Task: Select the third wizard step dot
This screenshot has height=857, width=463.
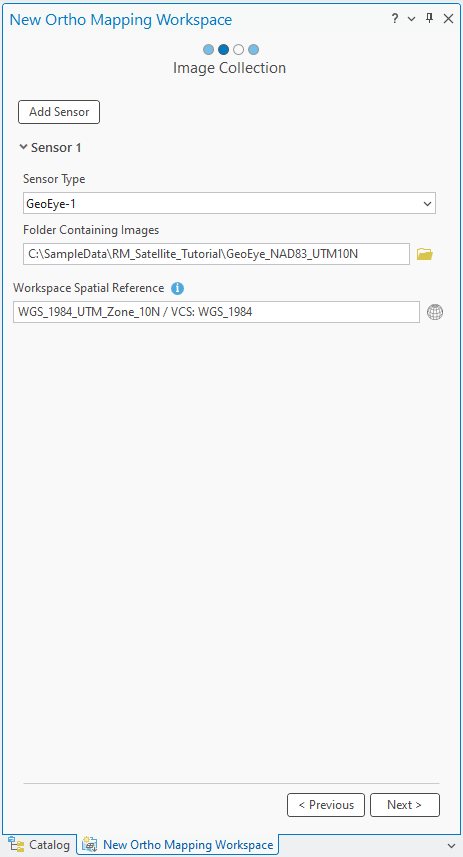Action: tap(238, 50)
